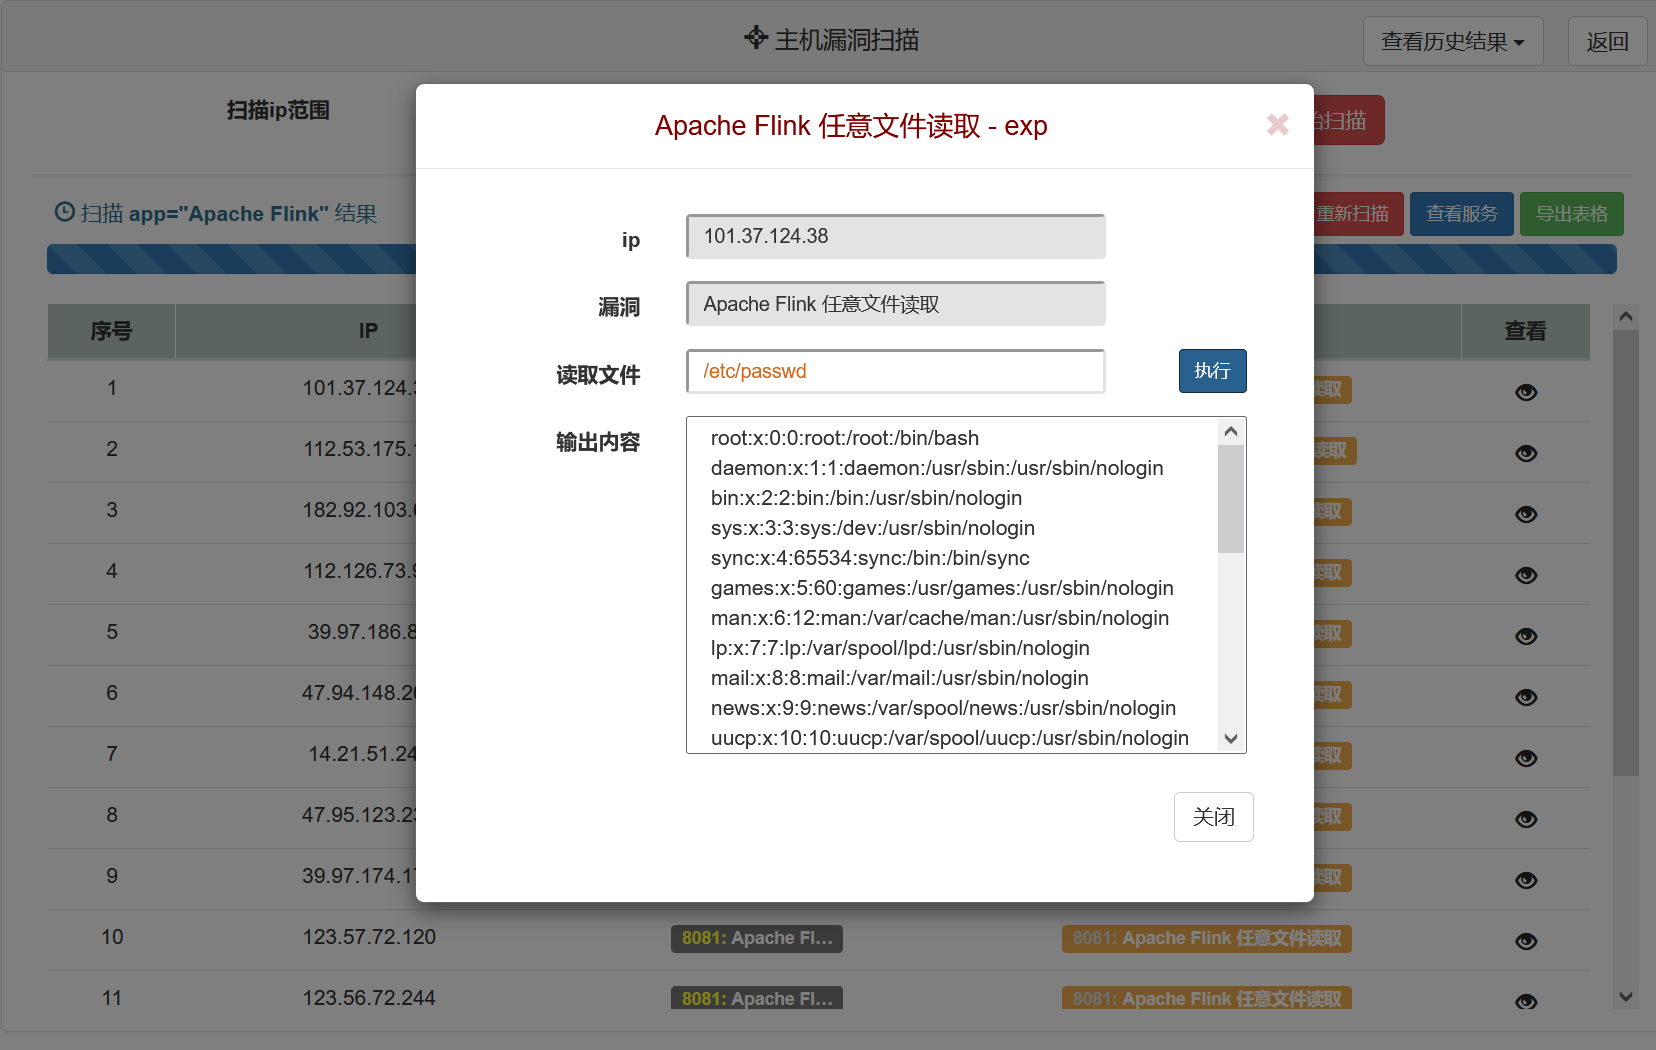Click the page scrollbar up arrow
The image size is (1656, 1050).
(x=1626, y=317)
